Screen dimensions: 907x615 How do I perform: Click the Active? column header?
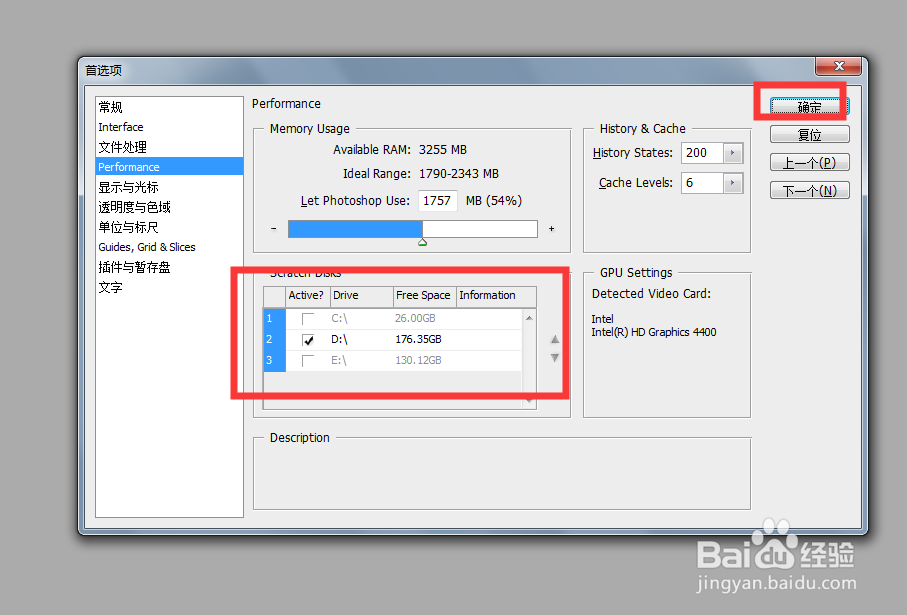pyautogui.click(x=308, y=296)
